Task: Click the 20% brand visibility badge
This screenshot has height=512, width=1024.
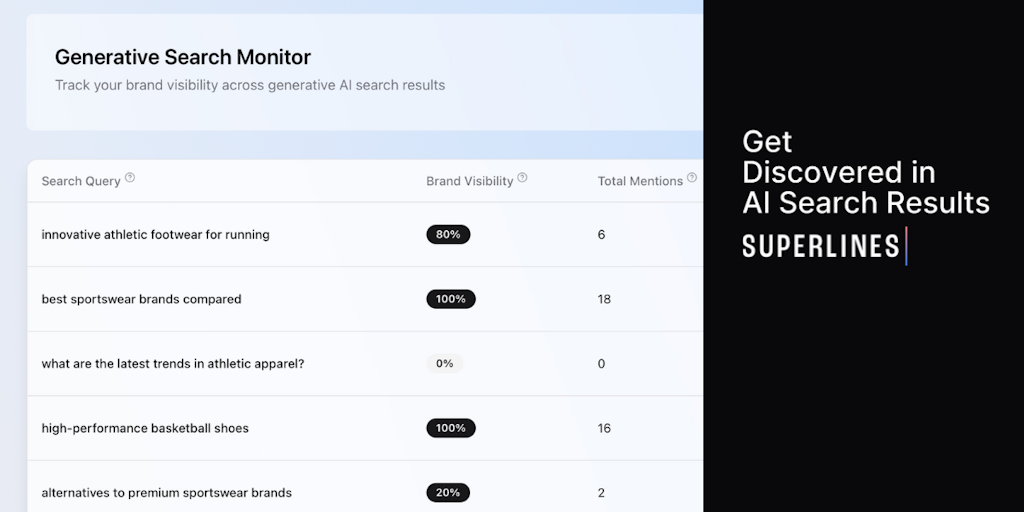Action: pos(448,493)
